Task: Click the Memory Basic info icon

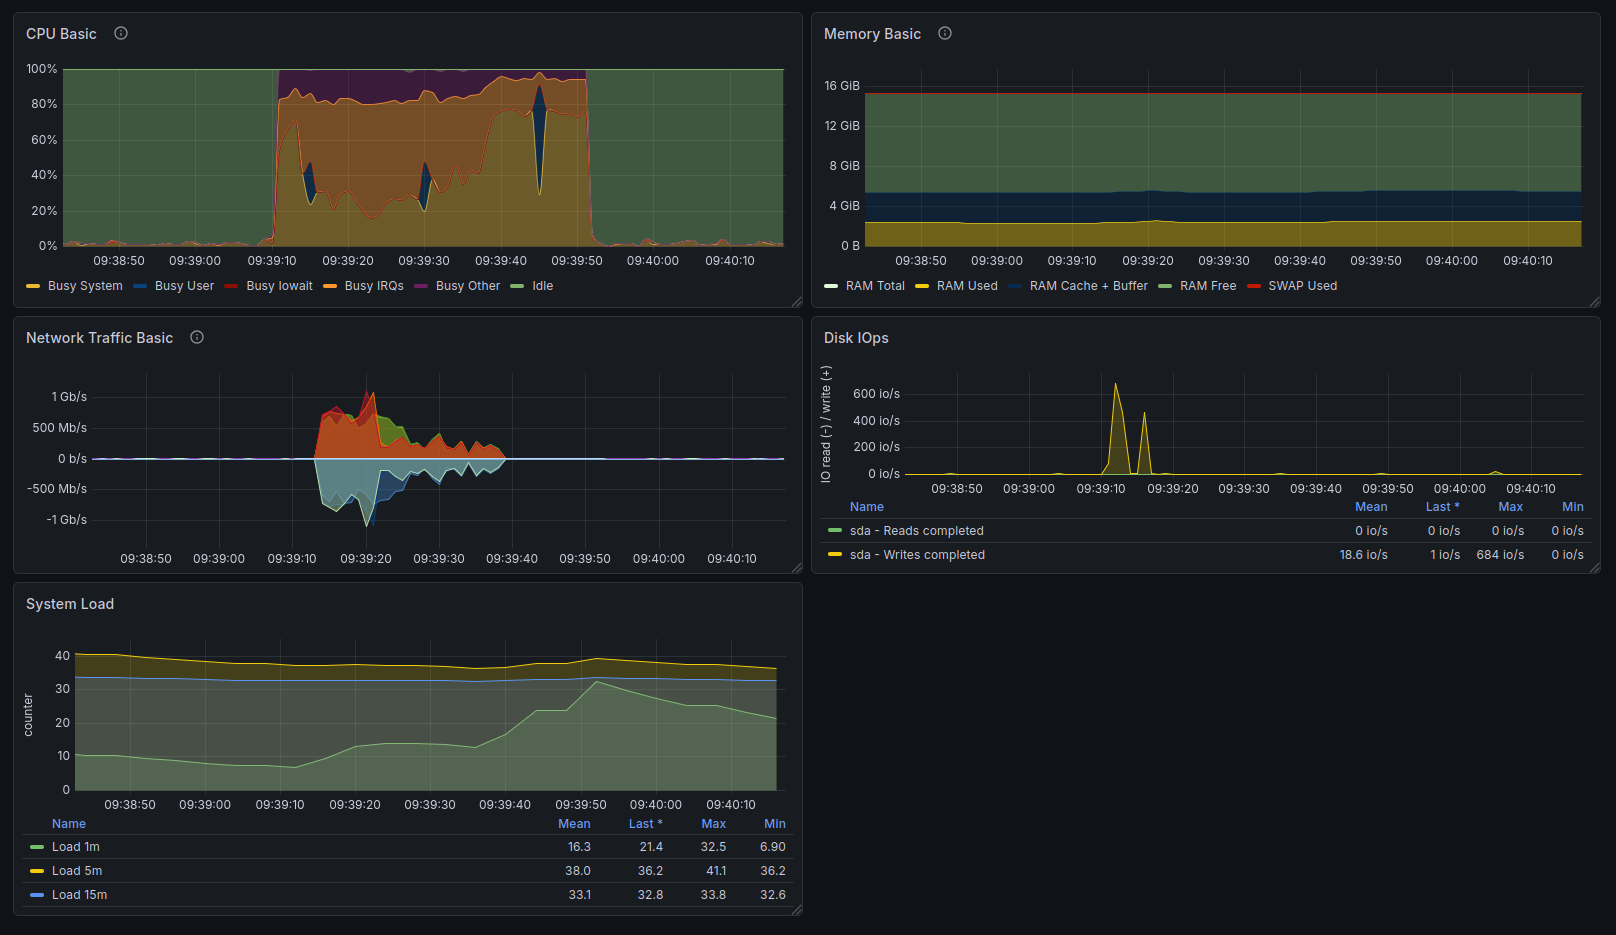Action: tap(945, 33)
